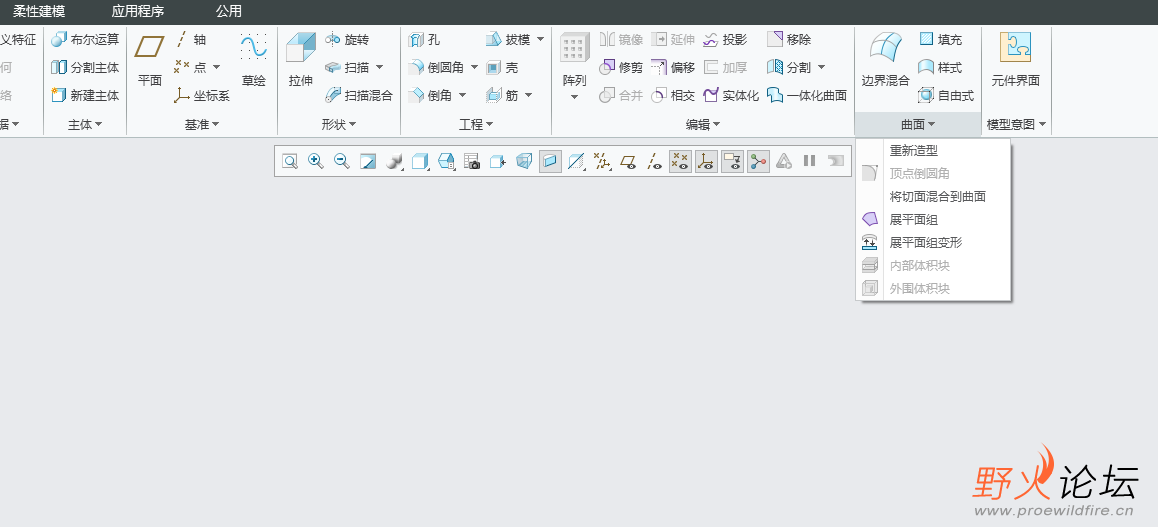The width and height of the screenshot is (1158, 527).
Task: Click the 分割主体 split body button
Action: pos(85,67)
